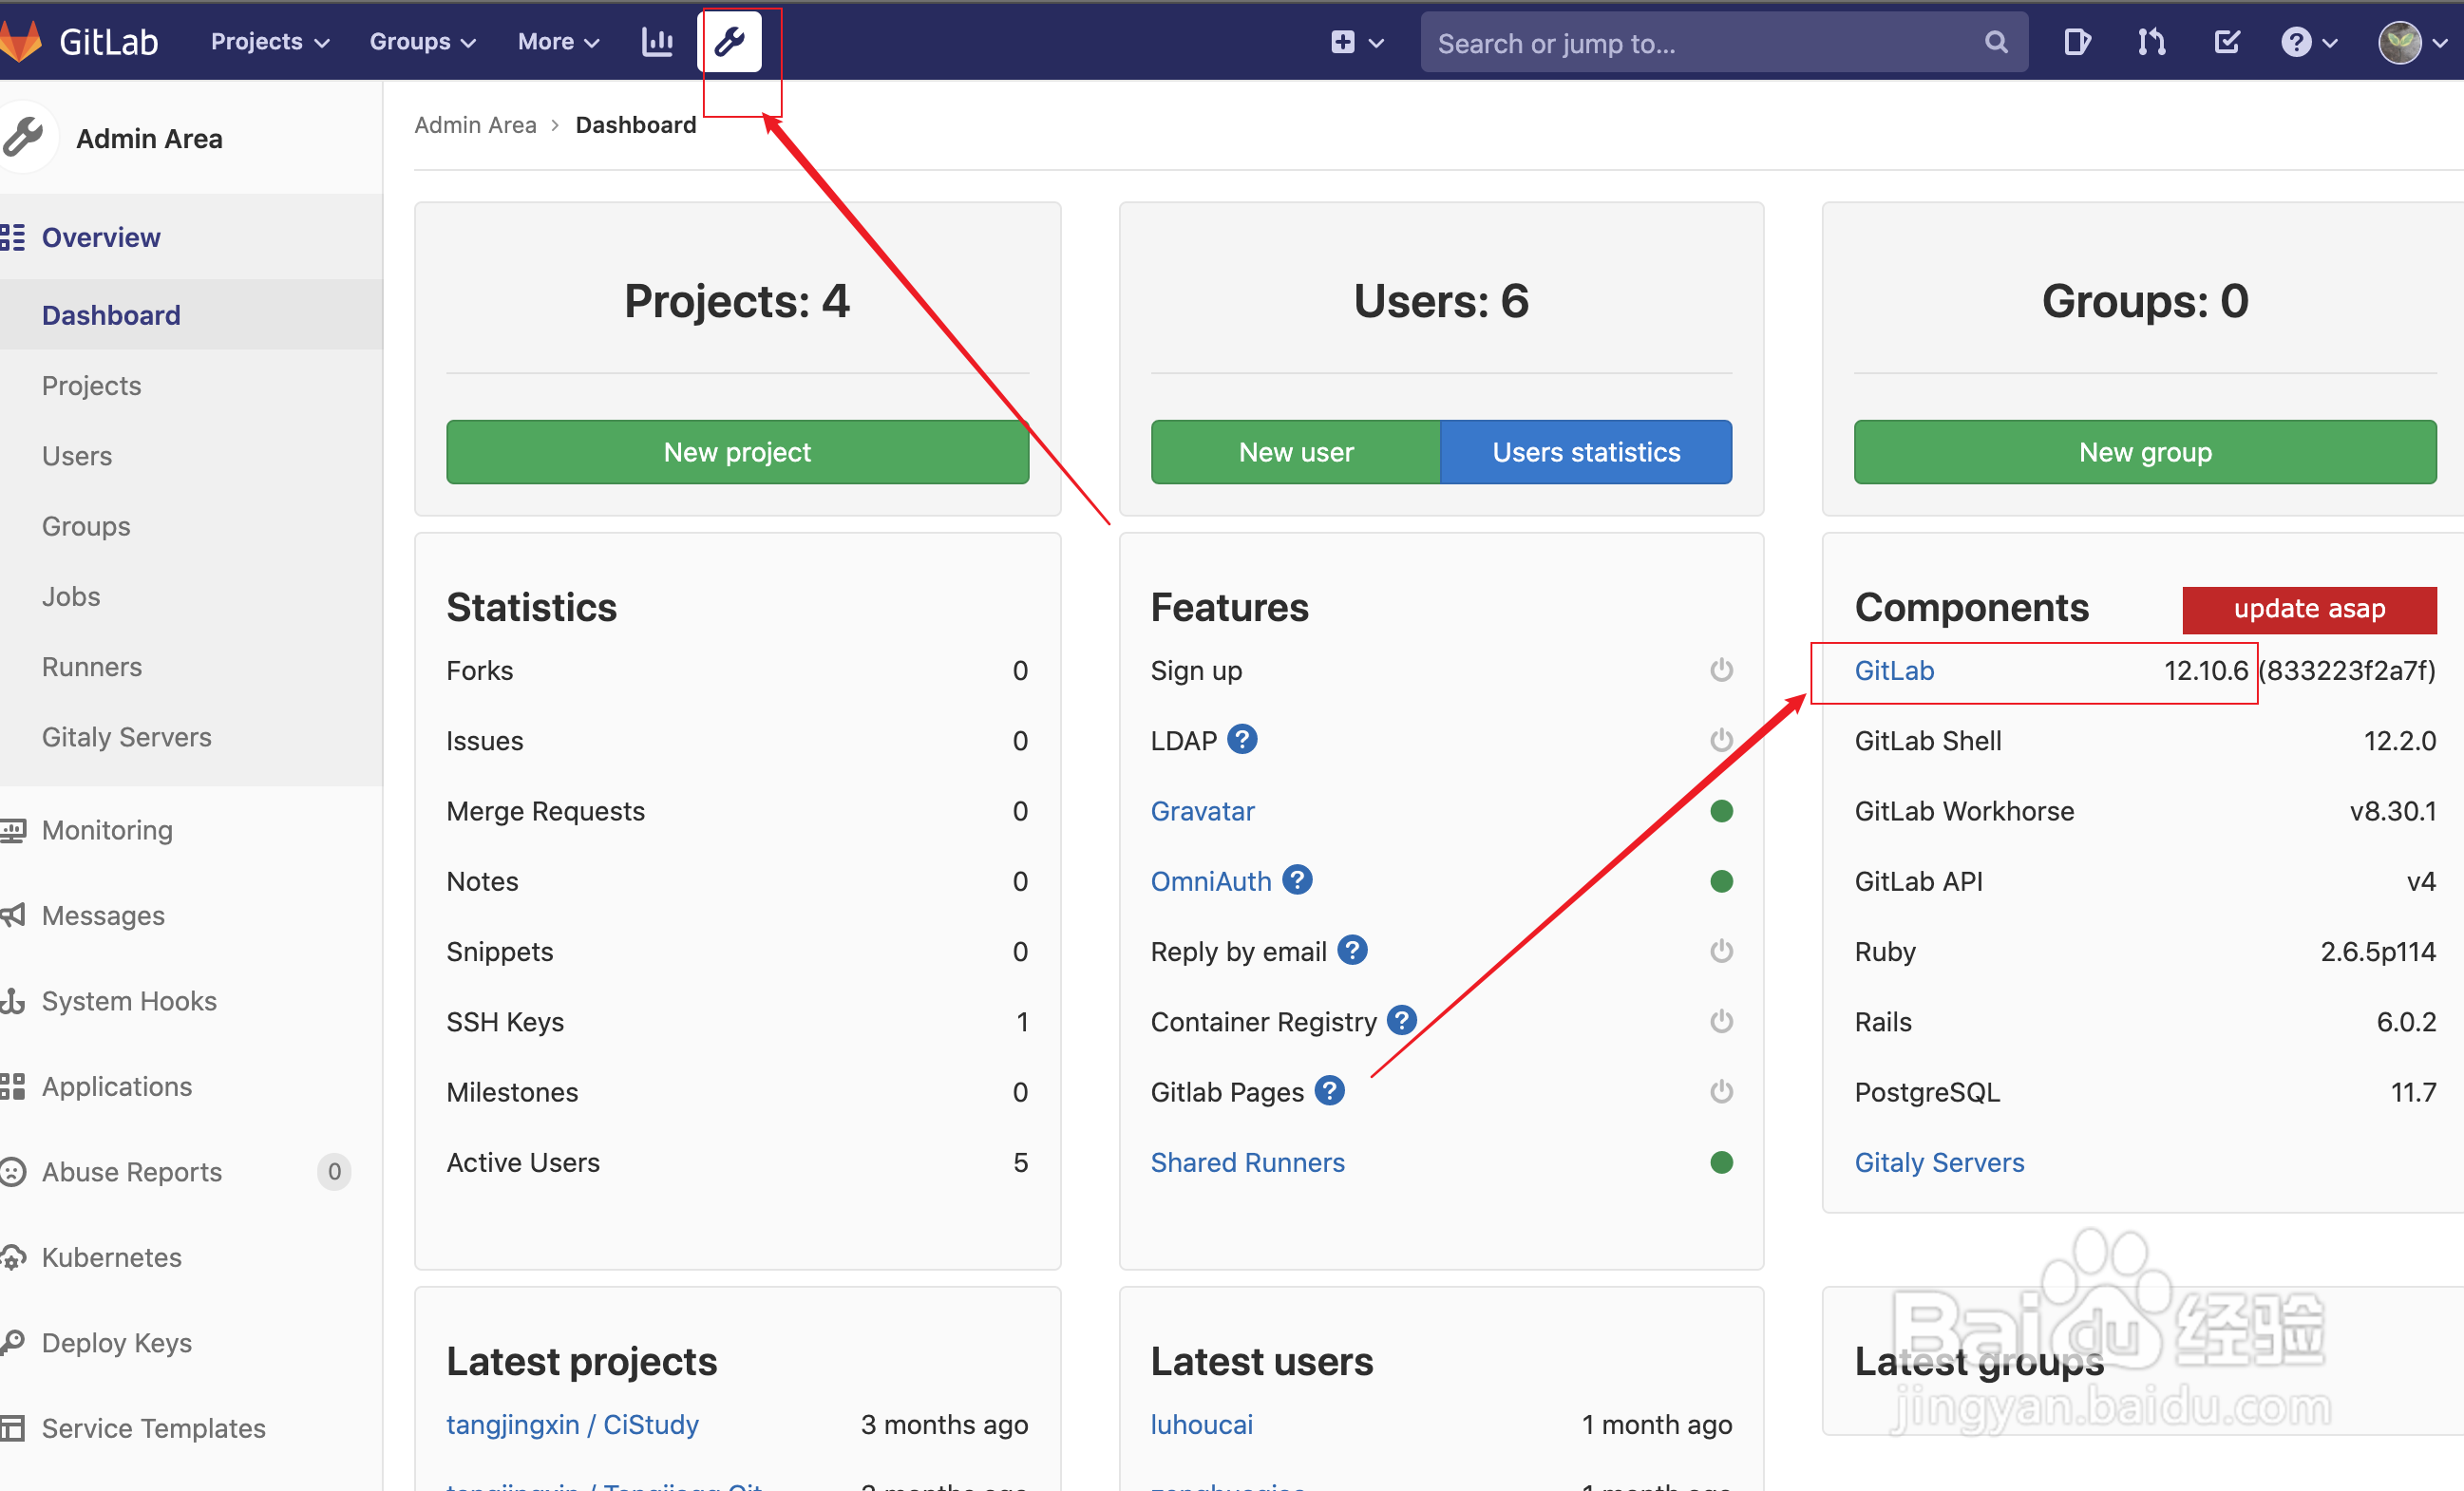The image size is (2464, 1491).
Task: Open the Instance Statistics chart icon
Action: tap(657, 42)
